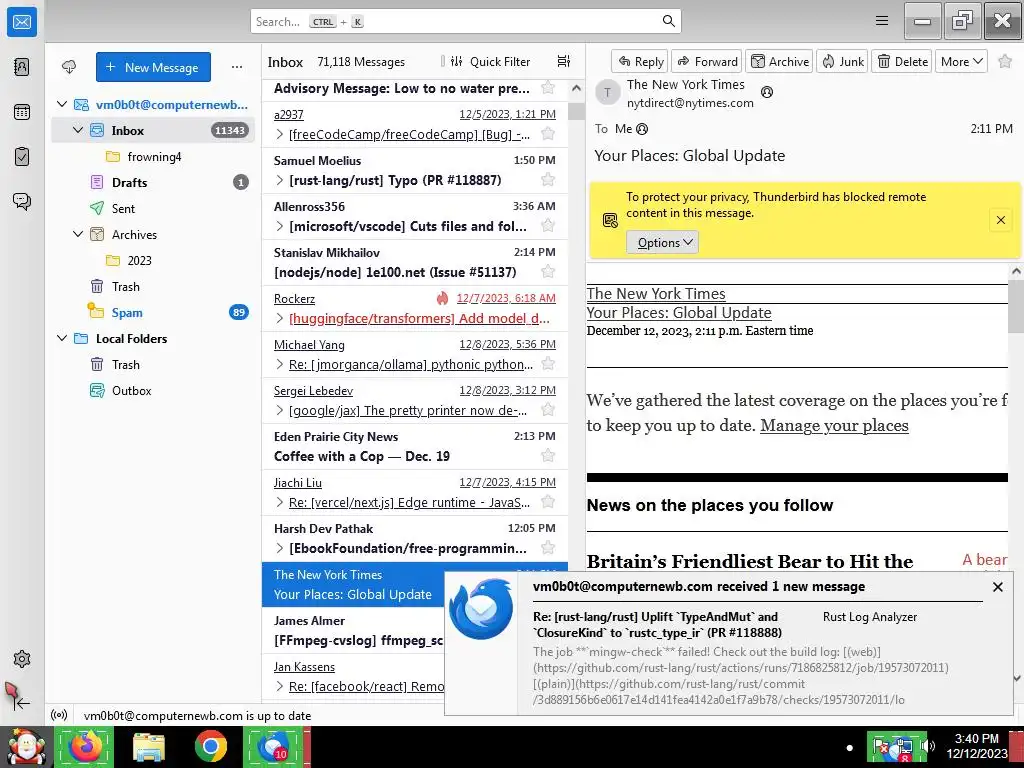
Task: Collapse the vm0b0t account tree
Action: pos(62,104)
